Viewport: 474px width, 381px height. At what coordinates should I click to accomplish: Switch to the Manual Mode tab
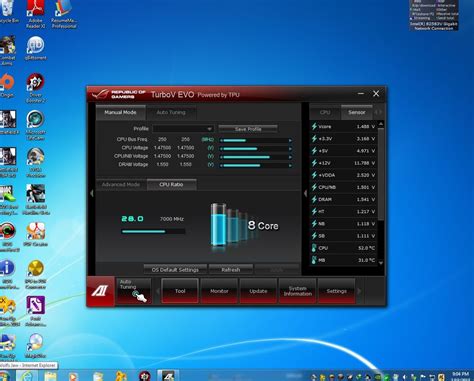click(x=120, y=112)
